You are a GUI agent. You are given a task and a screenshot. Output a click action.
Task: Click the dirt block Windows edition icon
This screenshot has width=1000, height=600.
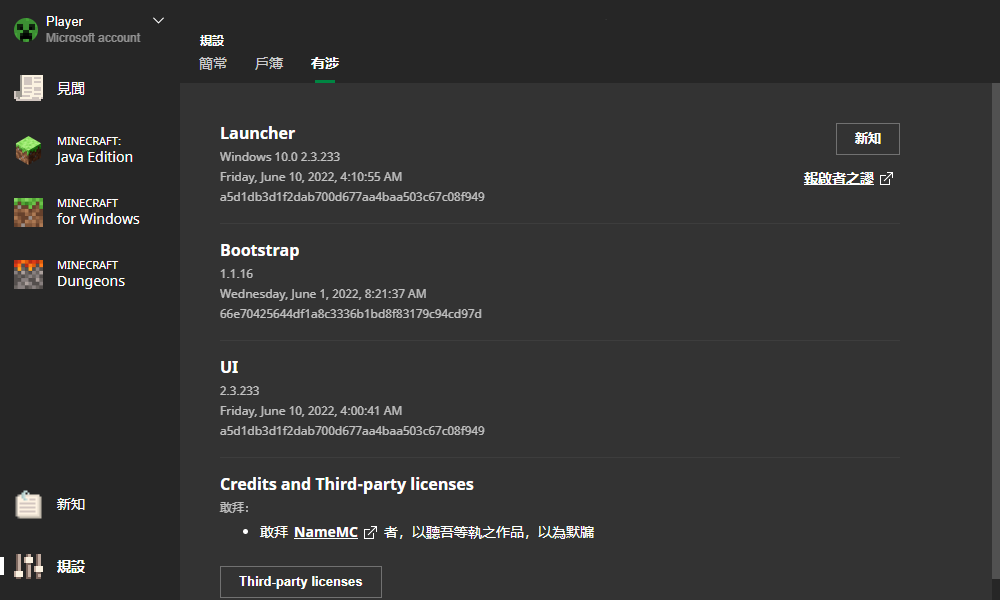28,212
